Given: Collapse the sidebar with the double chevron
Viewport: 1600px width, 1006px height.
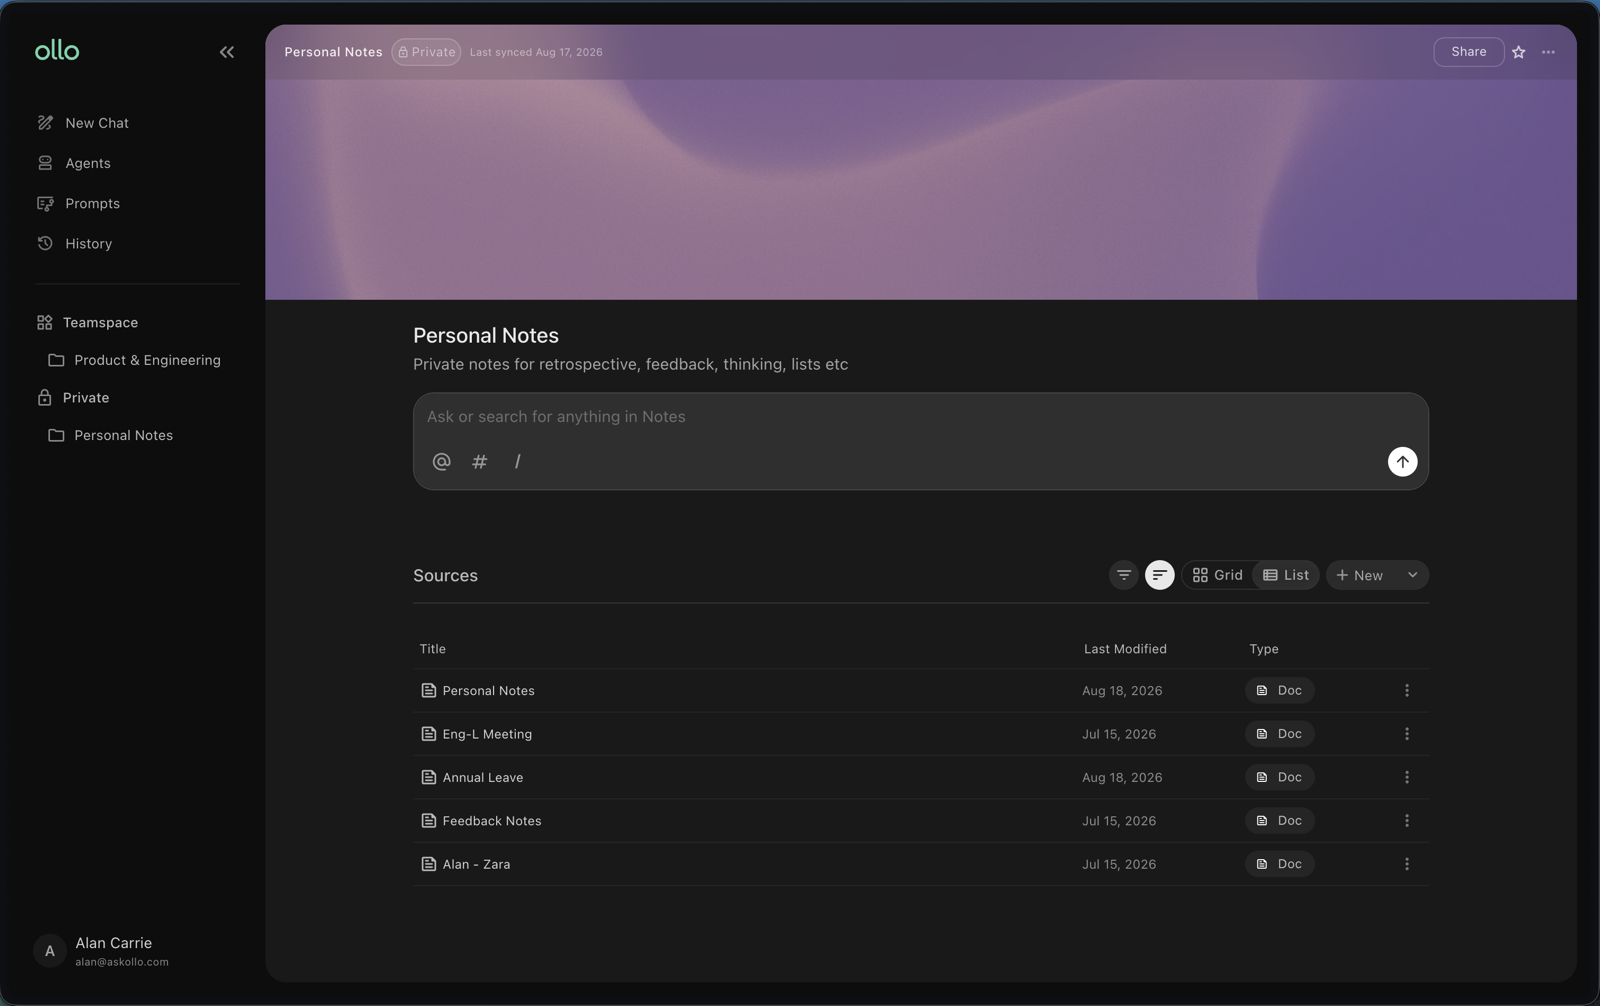Looking at the screenshot, I should (x=227, y=52).
